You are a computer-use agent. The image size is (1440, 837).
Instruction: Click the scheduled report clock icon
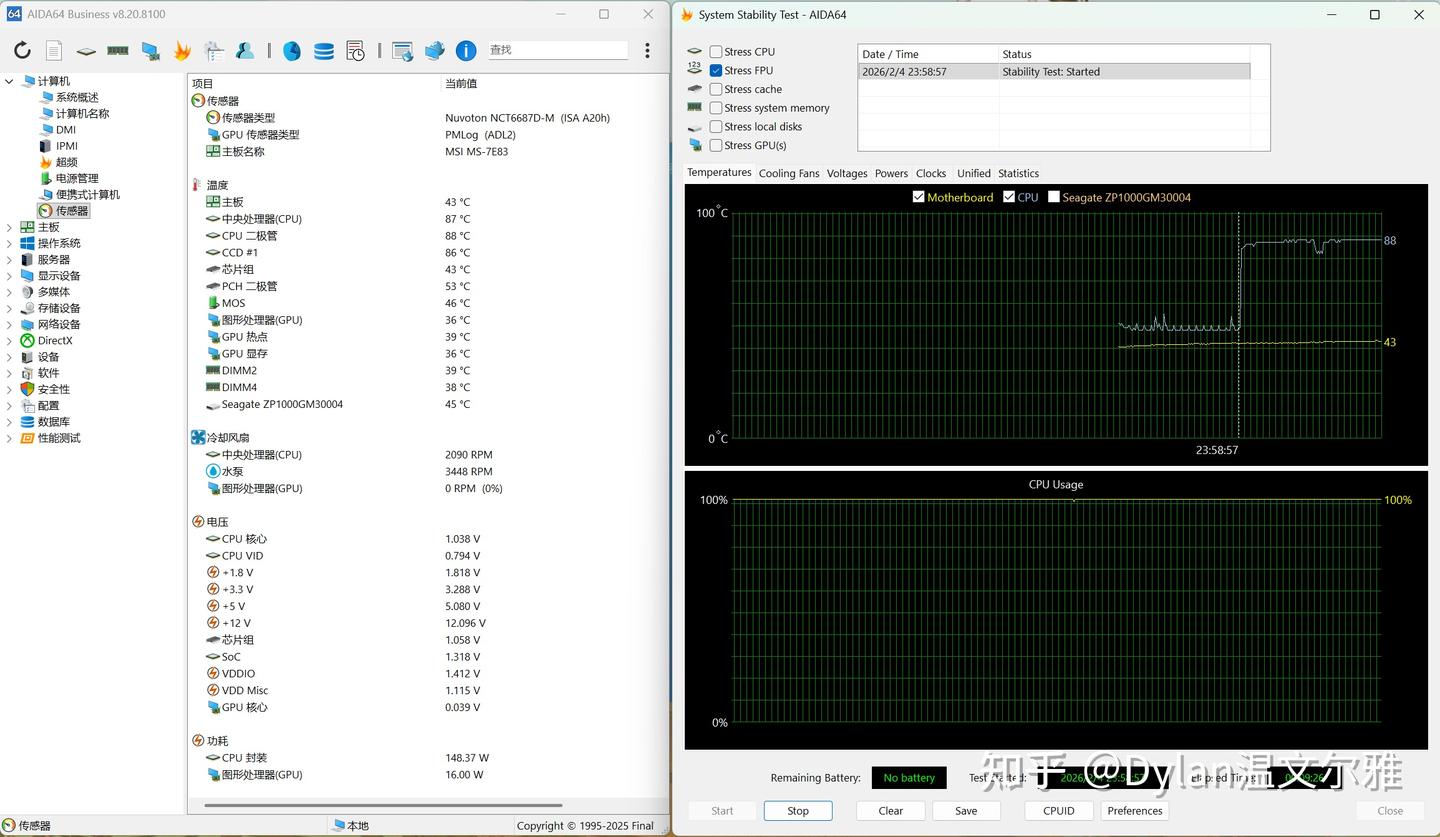point(356,50)
